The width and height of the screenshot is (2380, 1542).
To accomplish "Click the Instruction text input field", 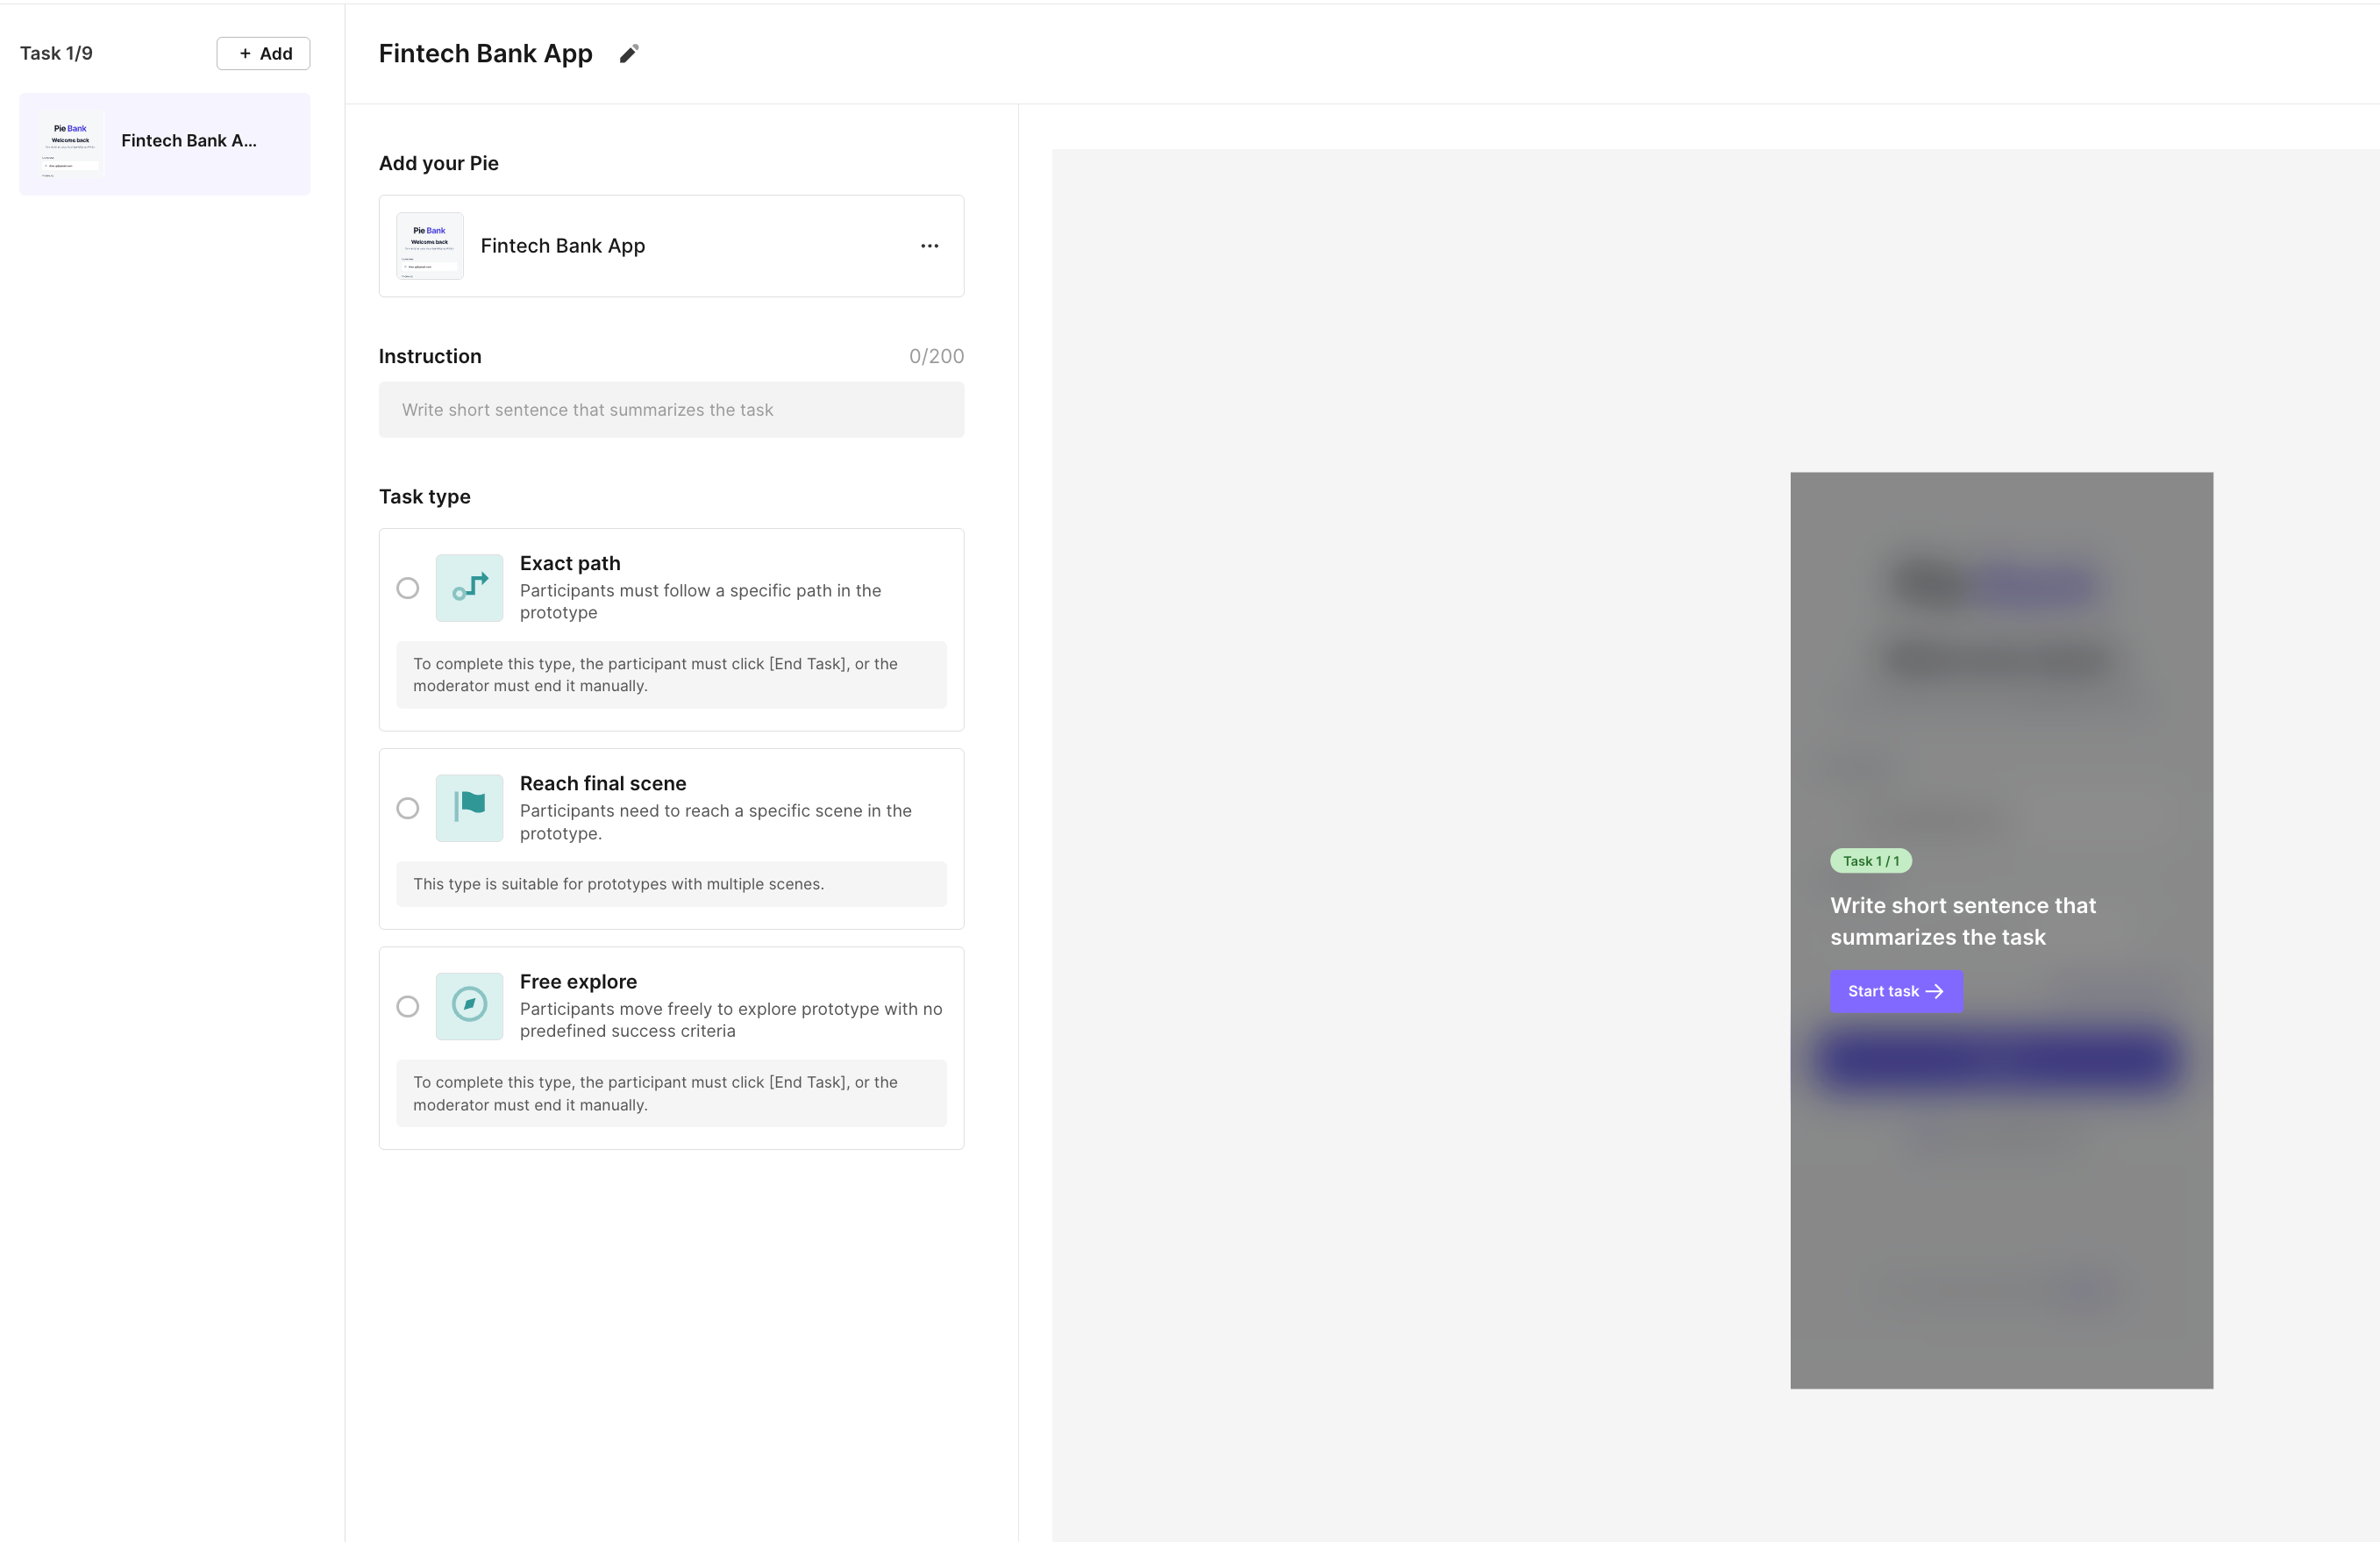I will (671, 410).
